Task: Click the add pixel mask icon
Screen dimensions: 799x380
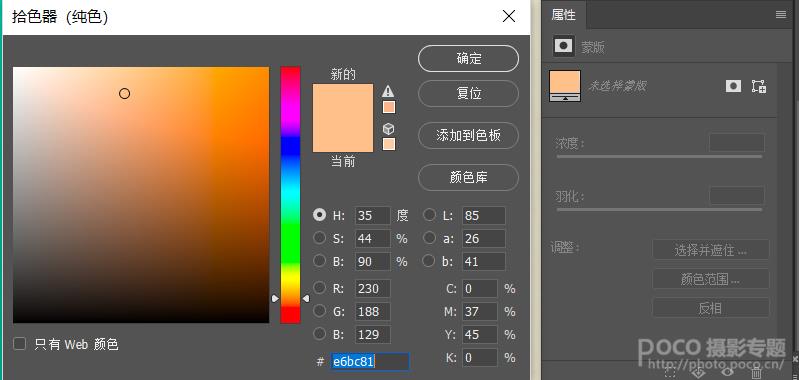Action: [733, 86]
